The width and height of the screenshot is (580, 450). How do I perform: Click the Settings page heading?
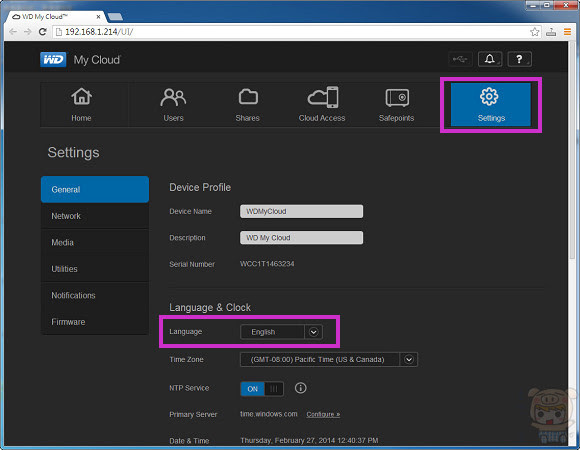[73, 153]
